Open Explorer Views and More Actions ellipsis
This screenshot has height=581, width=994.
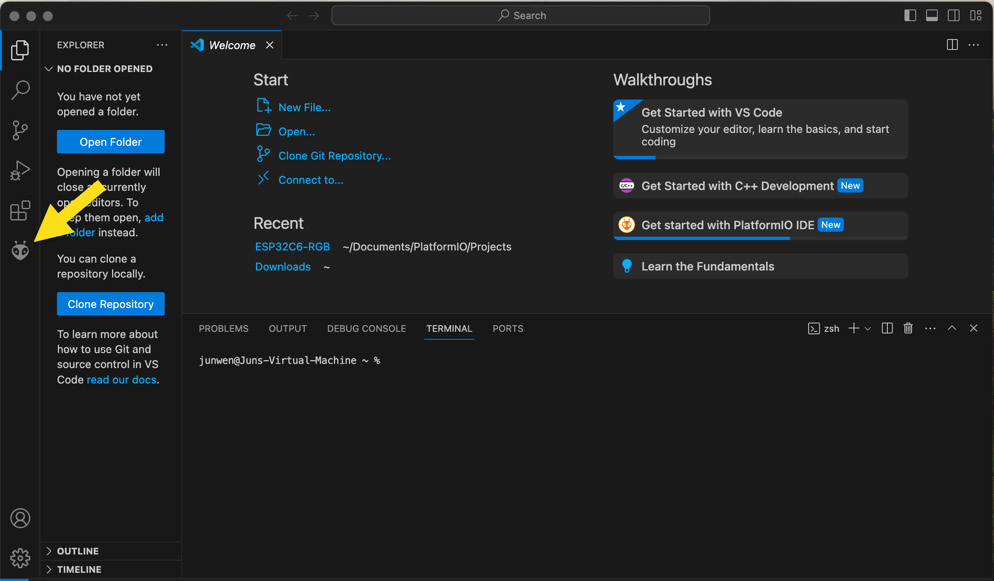coord(162,45)
